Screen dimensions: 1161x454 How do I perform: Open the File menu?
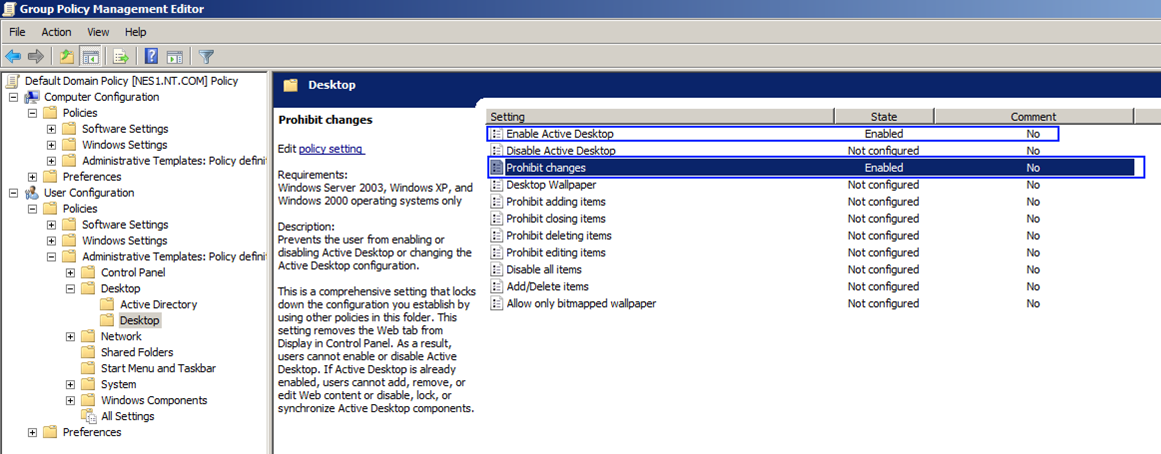pos(17,32)
